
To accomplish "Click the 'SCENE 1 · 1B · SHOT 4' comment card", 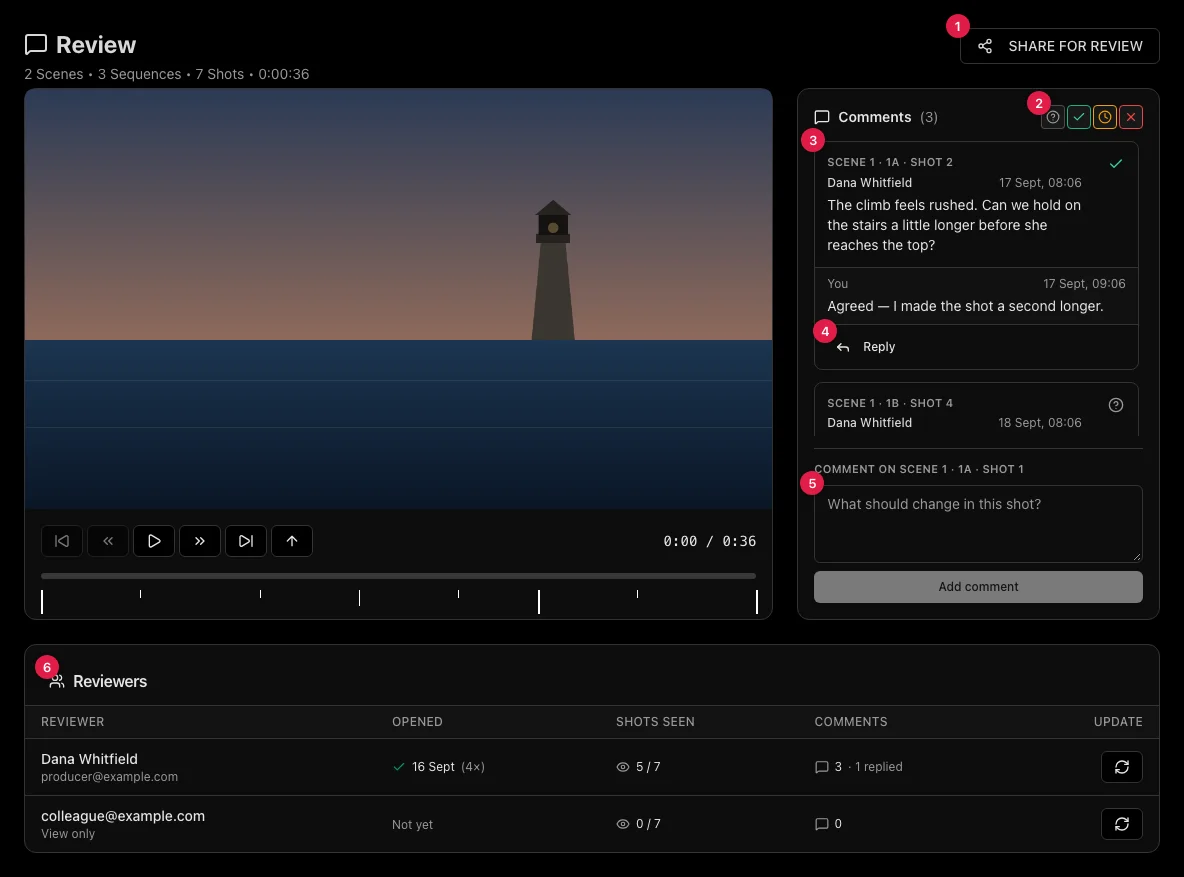I will coord(976,409).
